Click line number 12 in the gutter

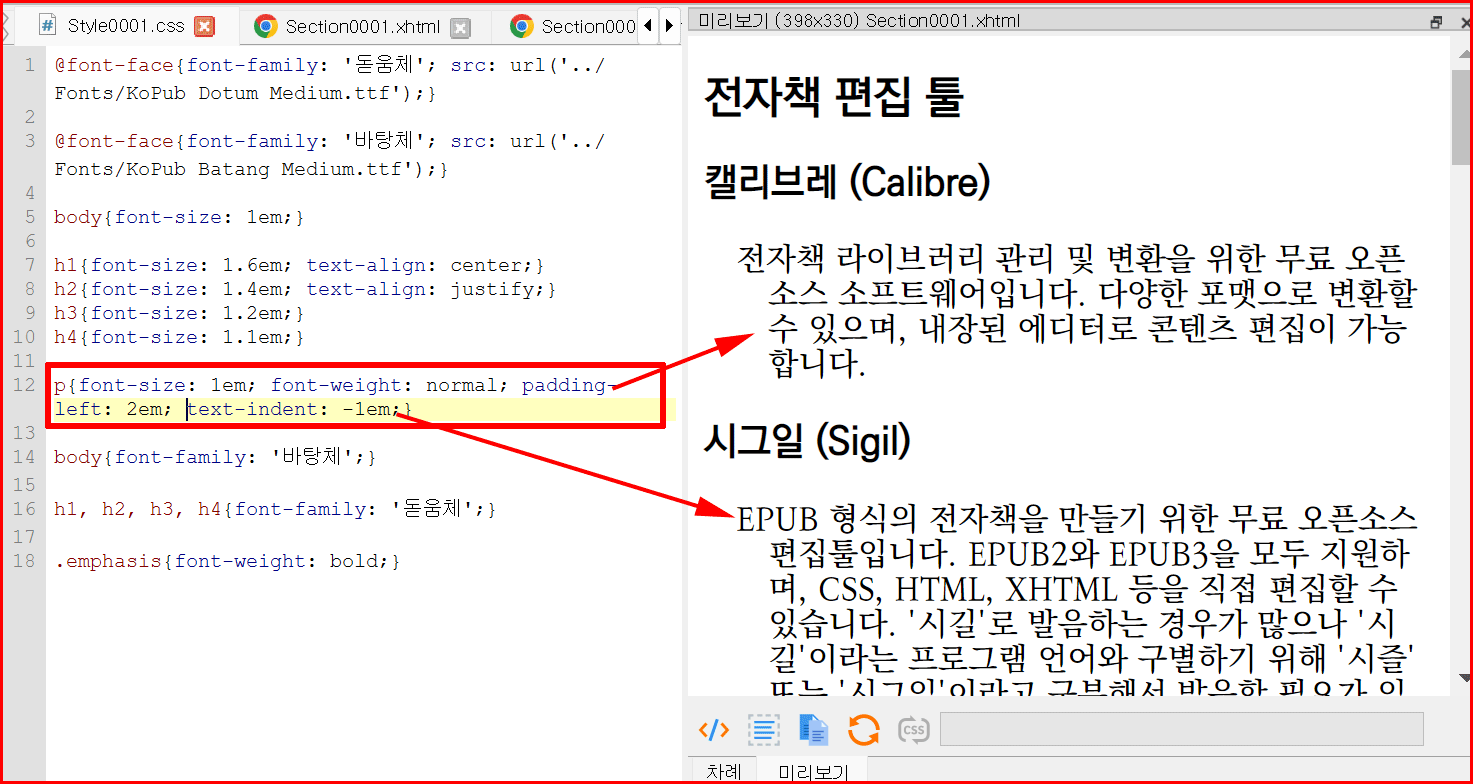pos(25,385)
